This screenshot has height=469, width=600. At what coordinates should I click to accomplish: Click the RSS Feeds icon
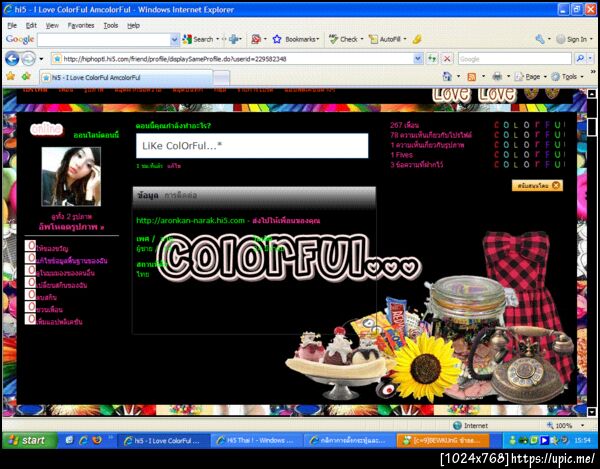[x=472, y=77]
